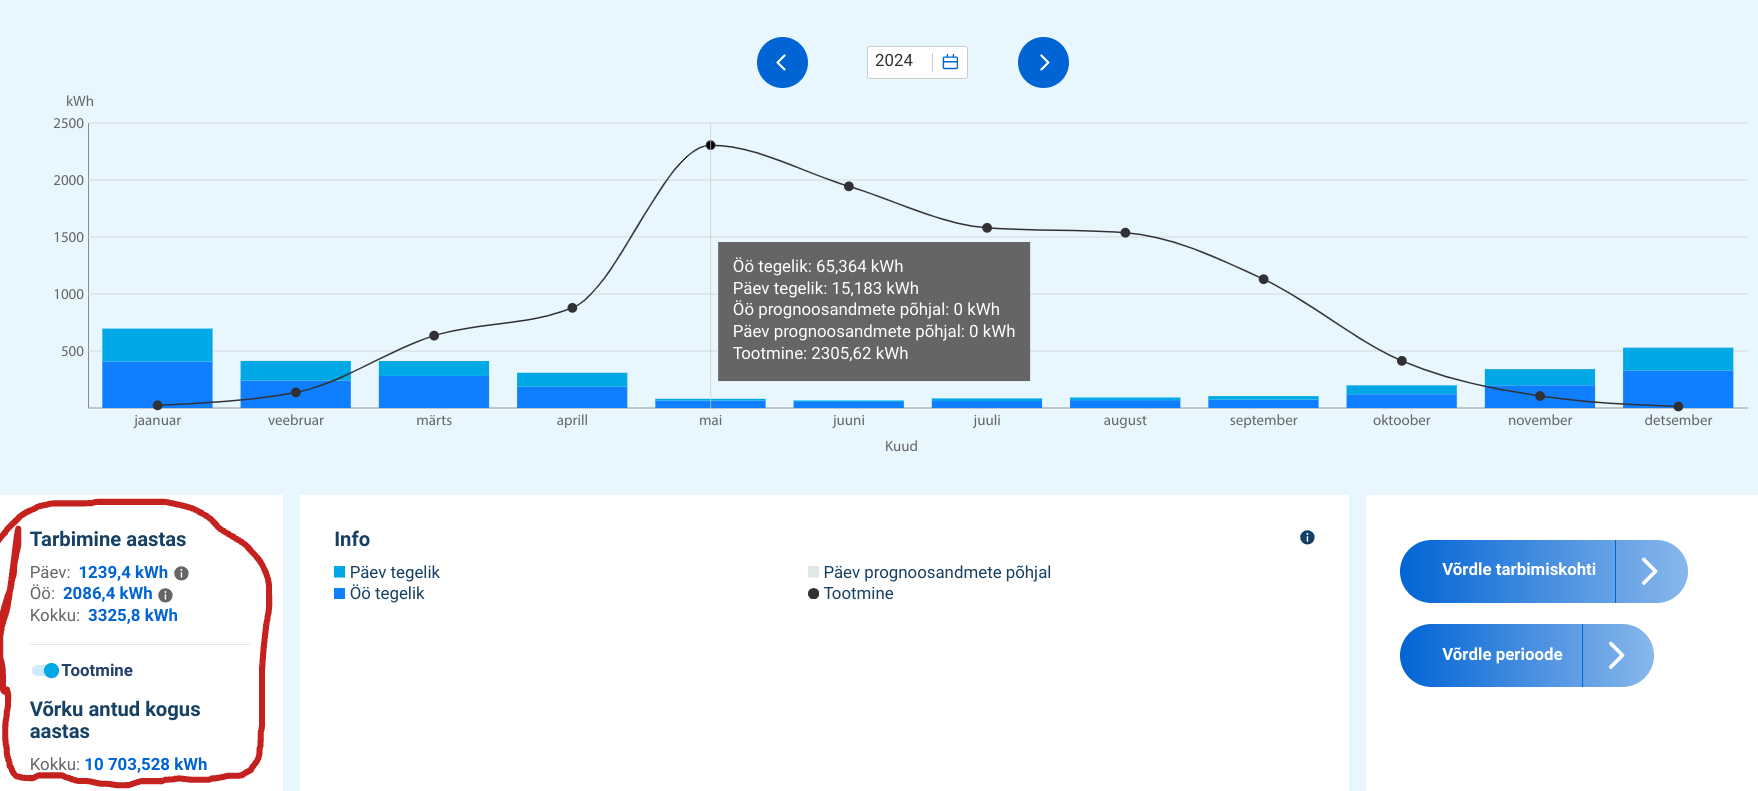This screenshot has width=1758, height=791.
Task: Click the arrow on Võrdle tarbimiskohti button
Action: pyautogui.click(x=1650, y=571)
